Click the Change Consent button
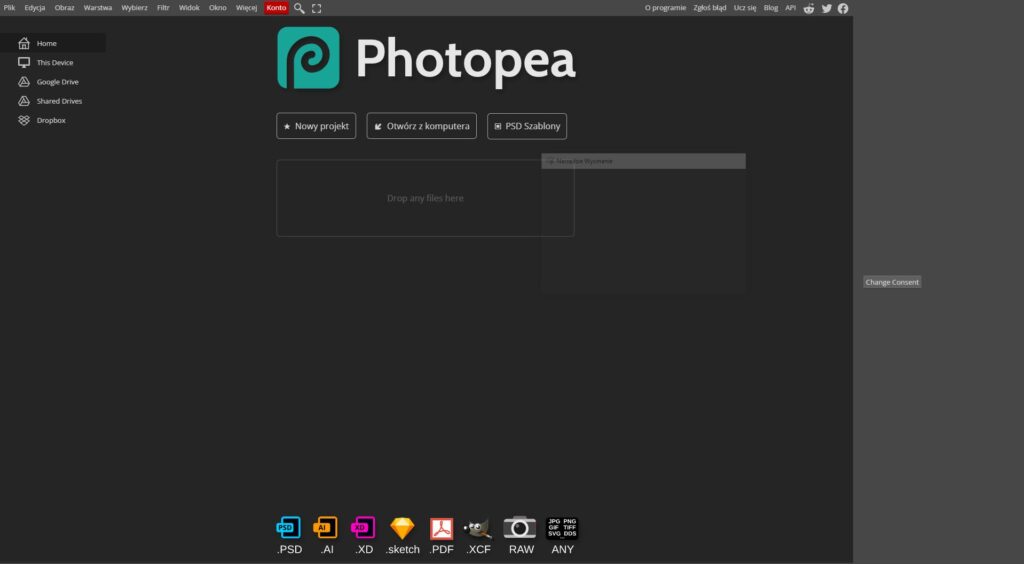The height and width of the screenshot is (564, 1024). tap(892, 282)
